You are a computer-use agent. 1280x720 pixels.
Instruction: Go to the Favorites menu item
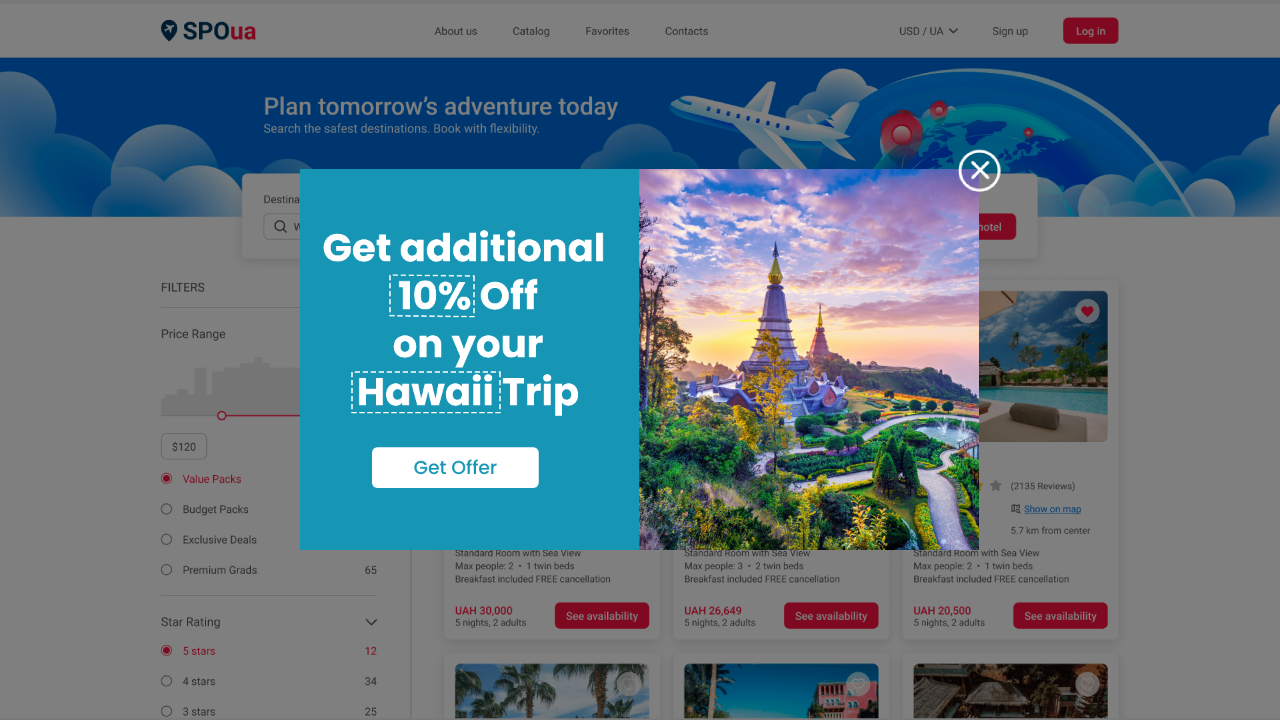pyautogui.click(x=607, y=31)
